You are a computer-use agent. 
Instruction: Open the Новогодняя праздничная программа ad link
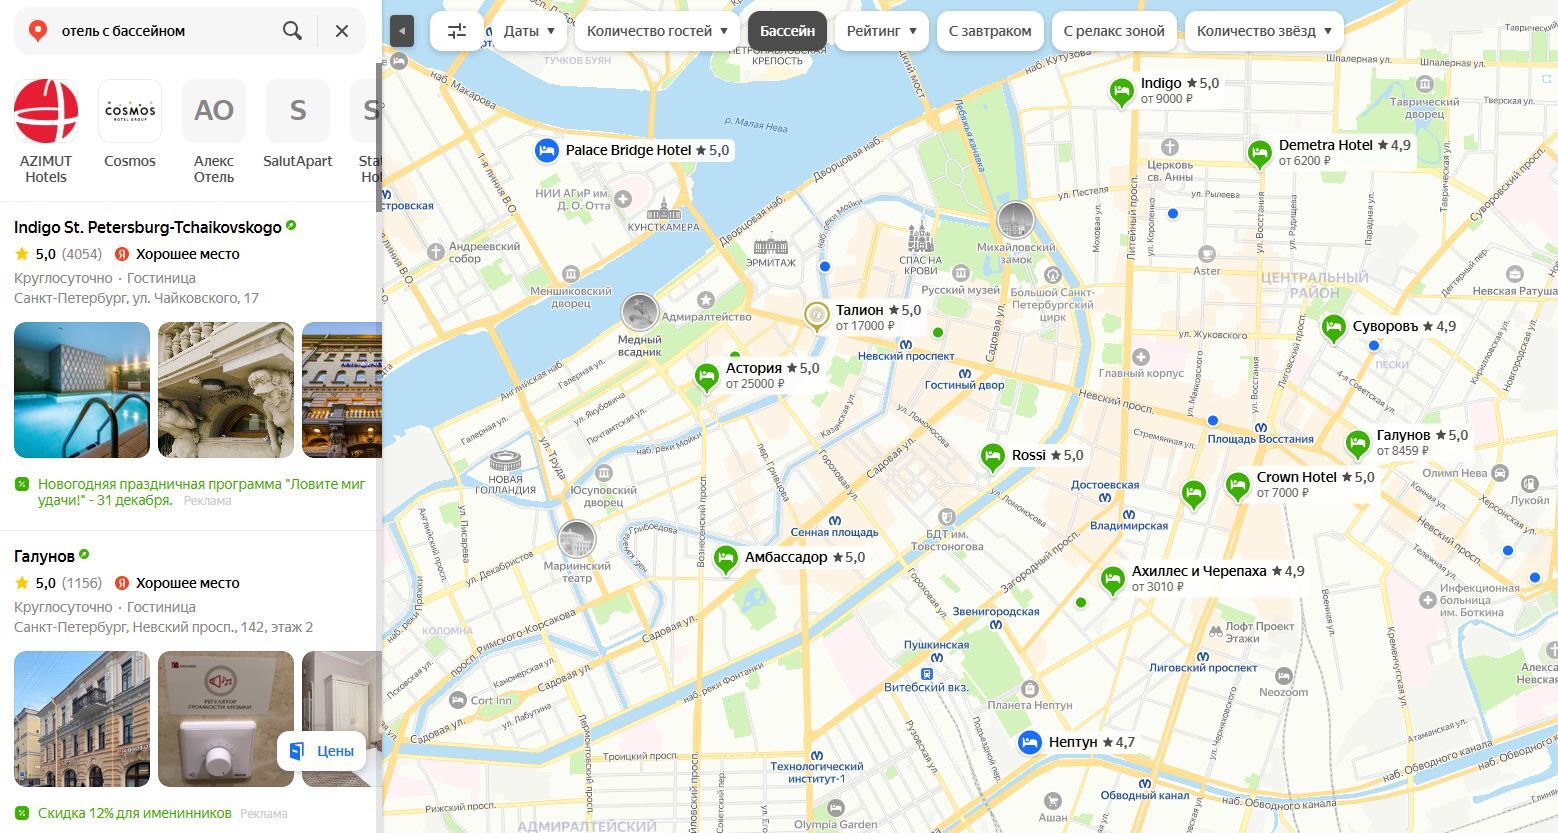point(202,492)
